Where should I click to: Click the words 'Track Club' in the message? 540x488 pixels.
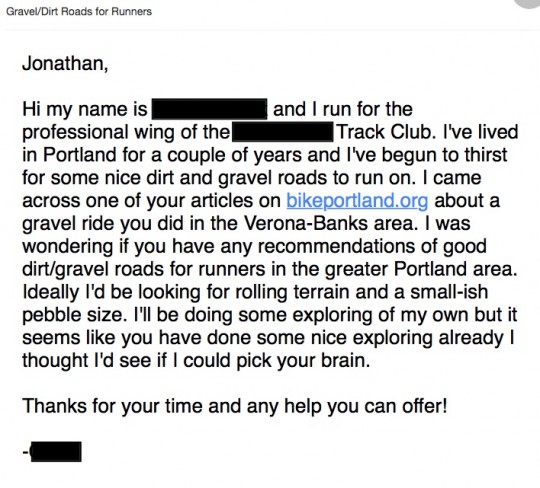[x=384, y=132]
